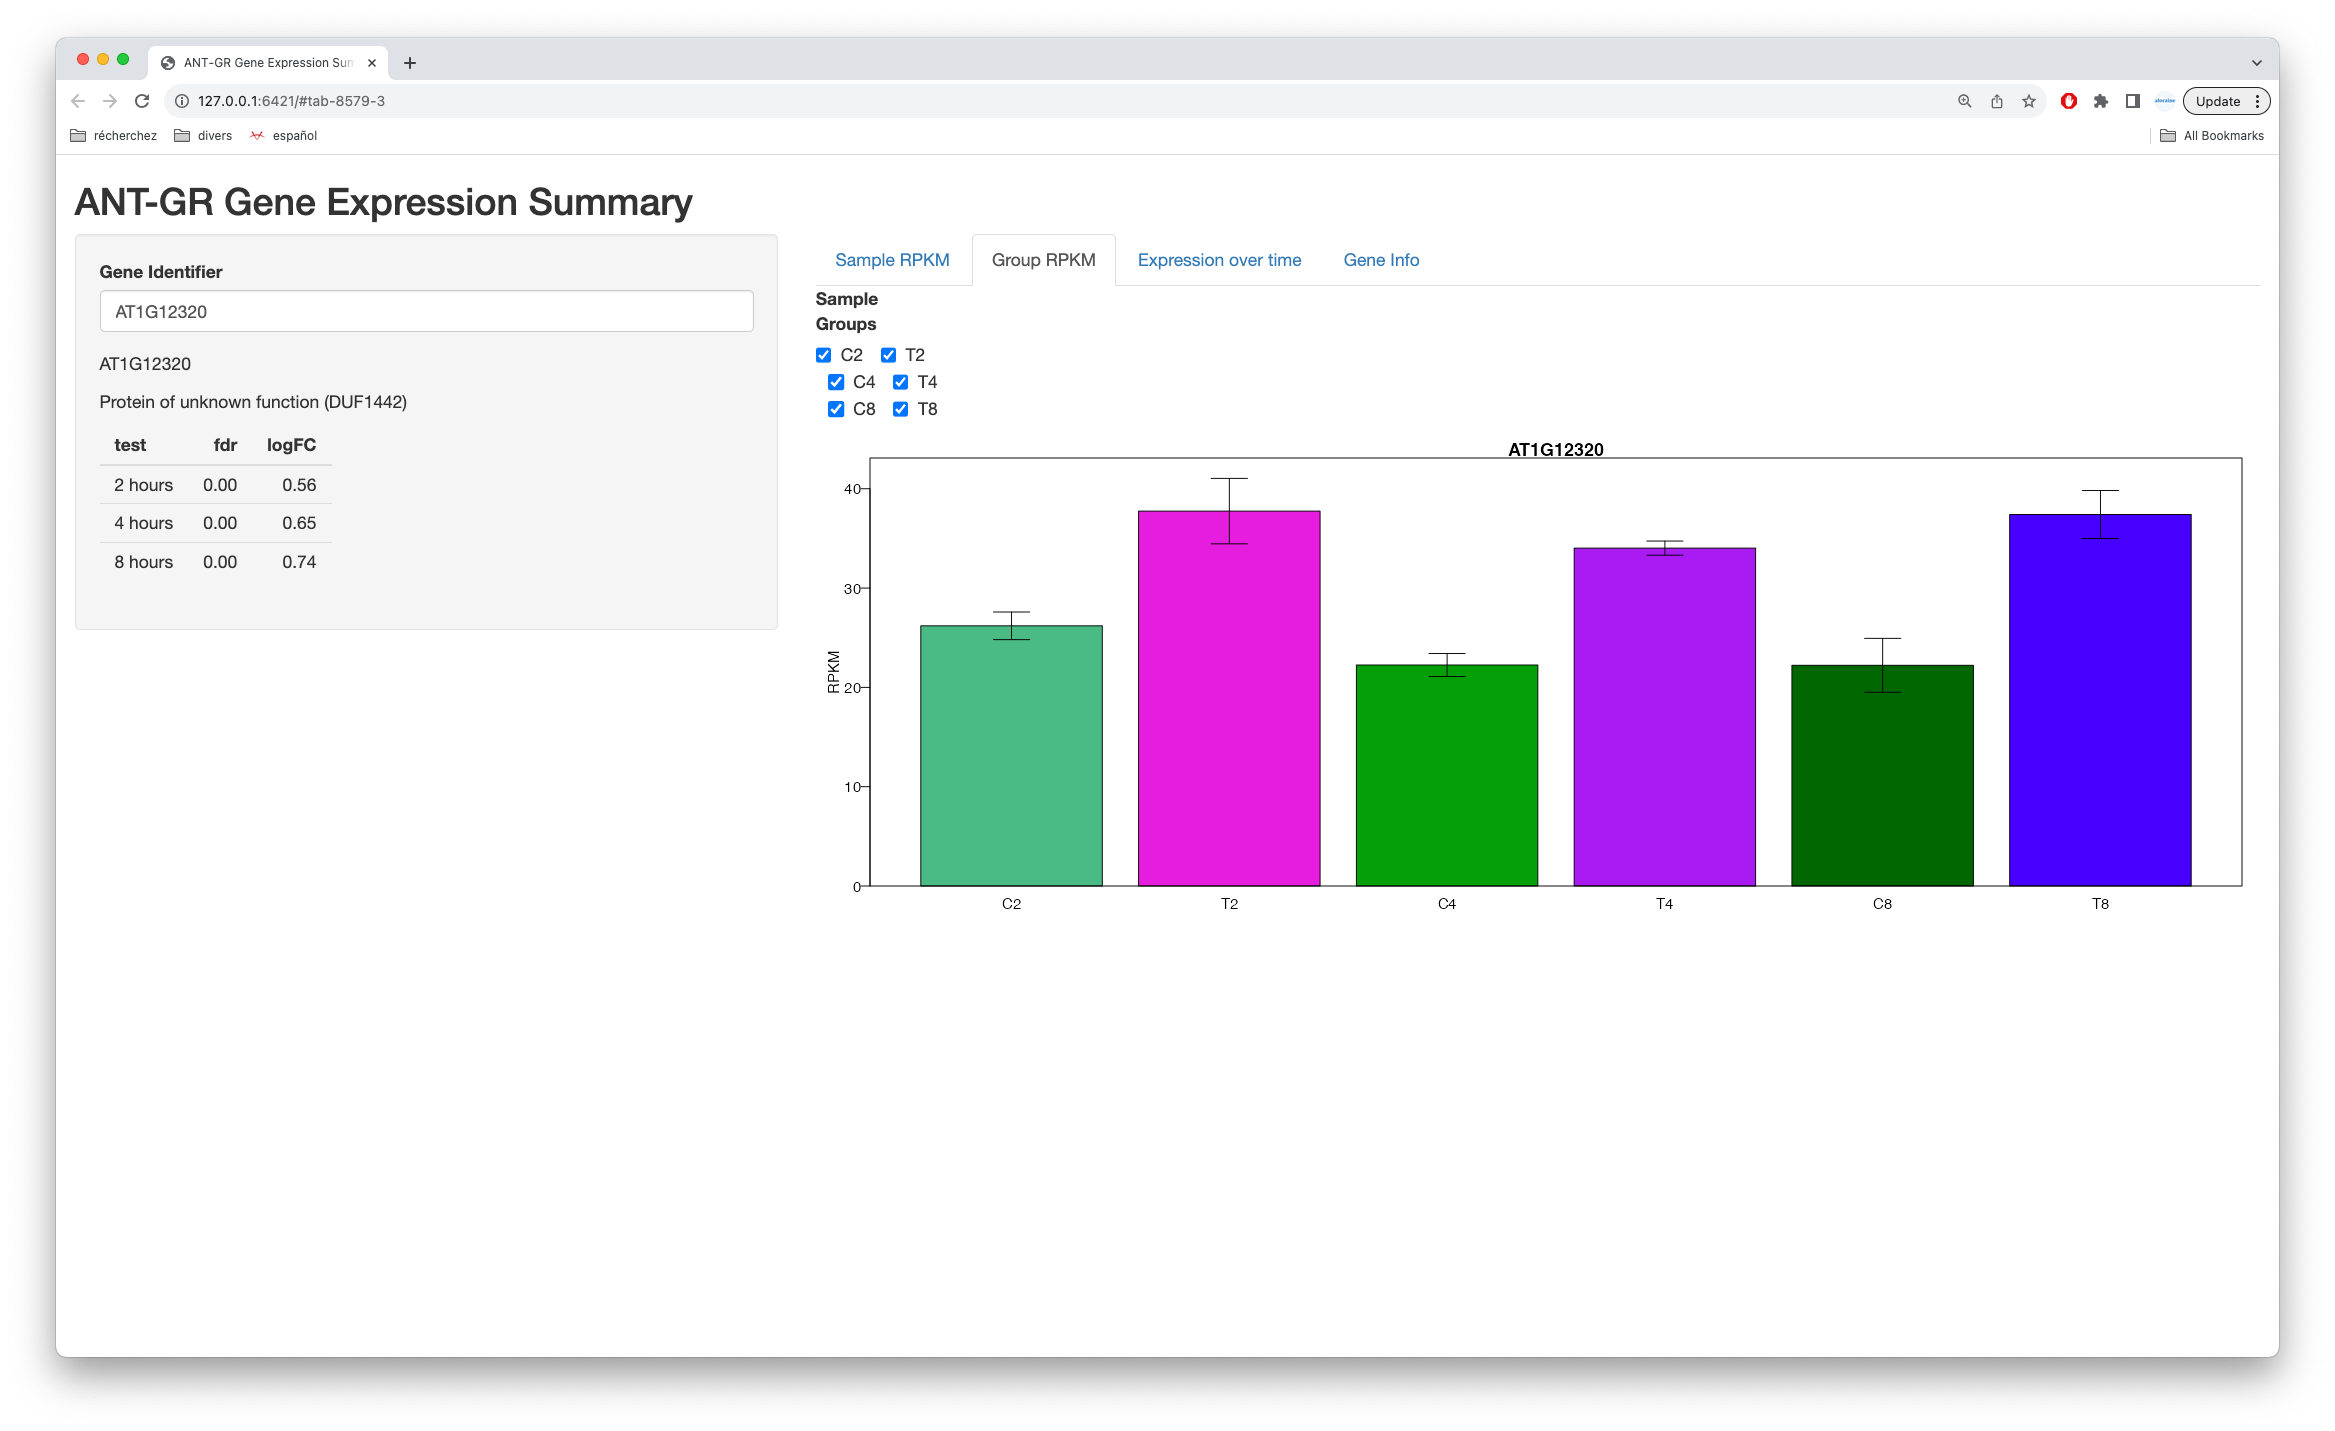Click the Gene Identifier input field

(x=426, y=311)
